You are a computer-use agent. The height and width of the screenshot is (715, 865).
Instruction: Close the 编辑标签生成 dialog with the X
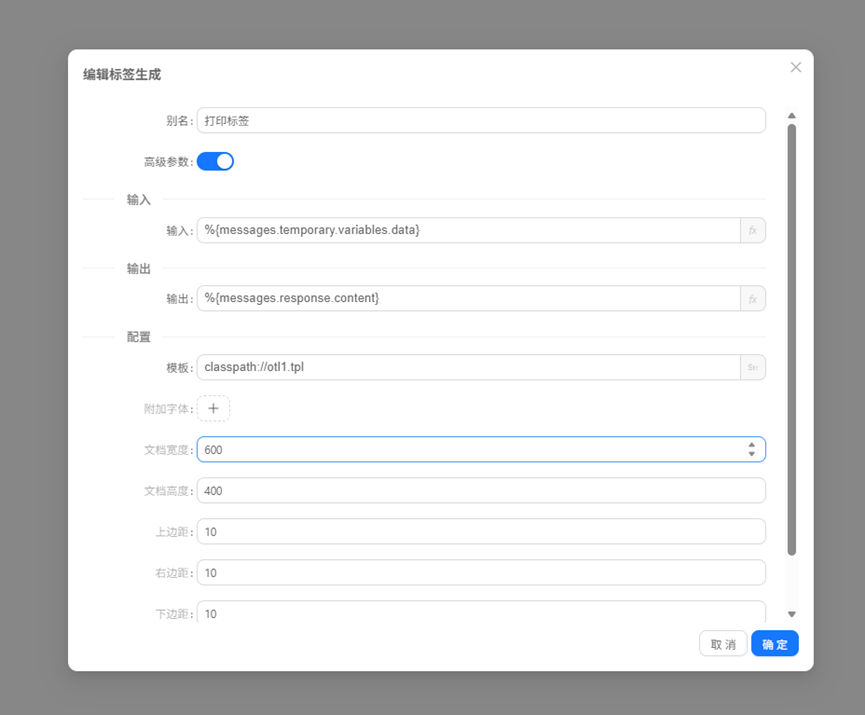point(796,67)
